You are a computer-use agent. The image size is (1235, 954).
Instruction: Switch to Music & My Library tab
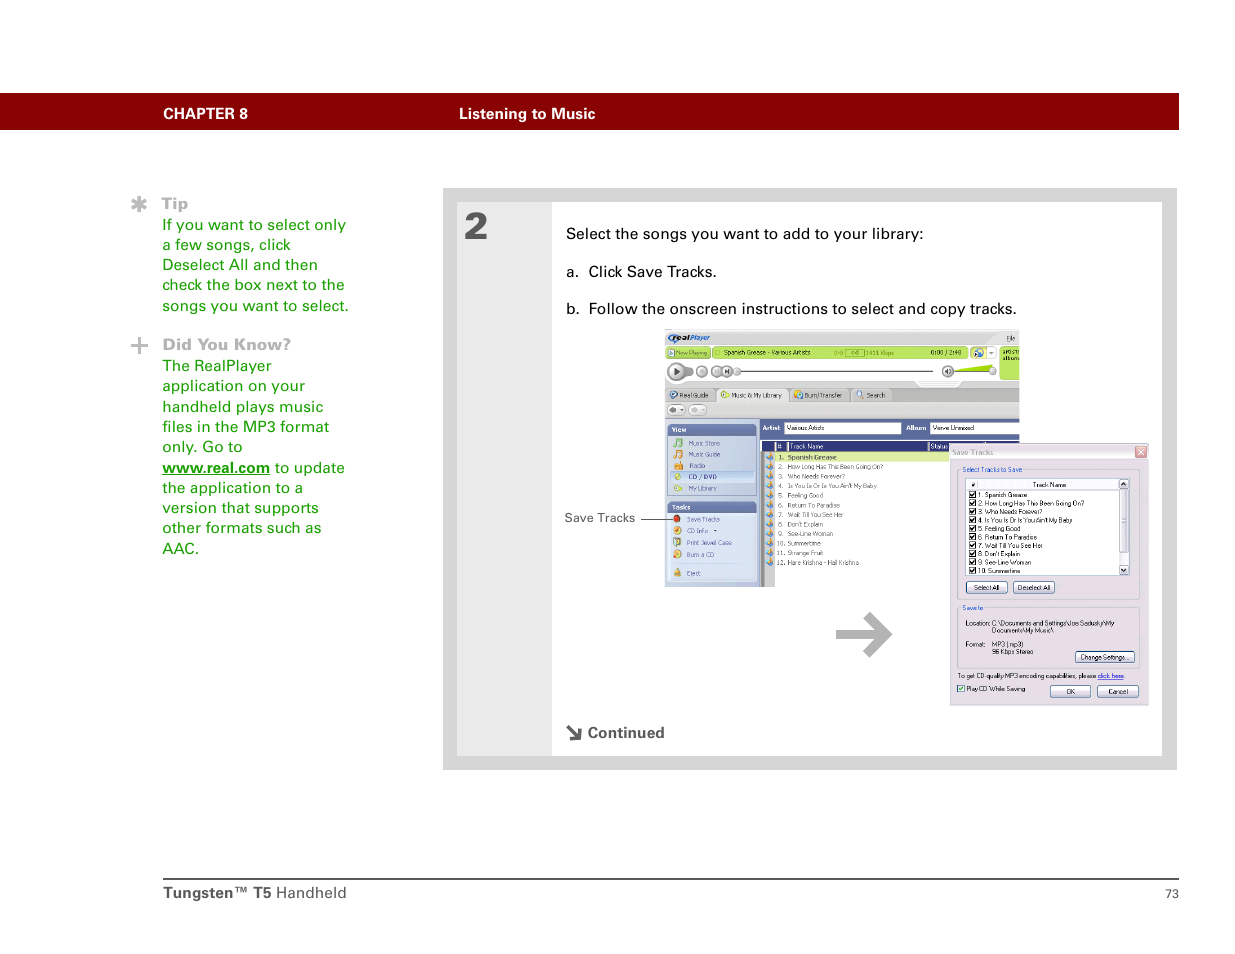[751, 395]
